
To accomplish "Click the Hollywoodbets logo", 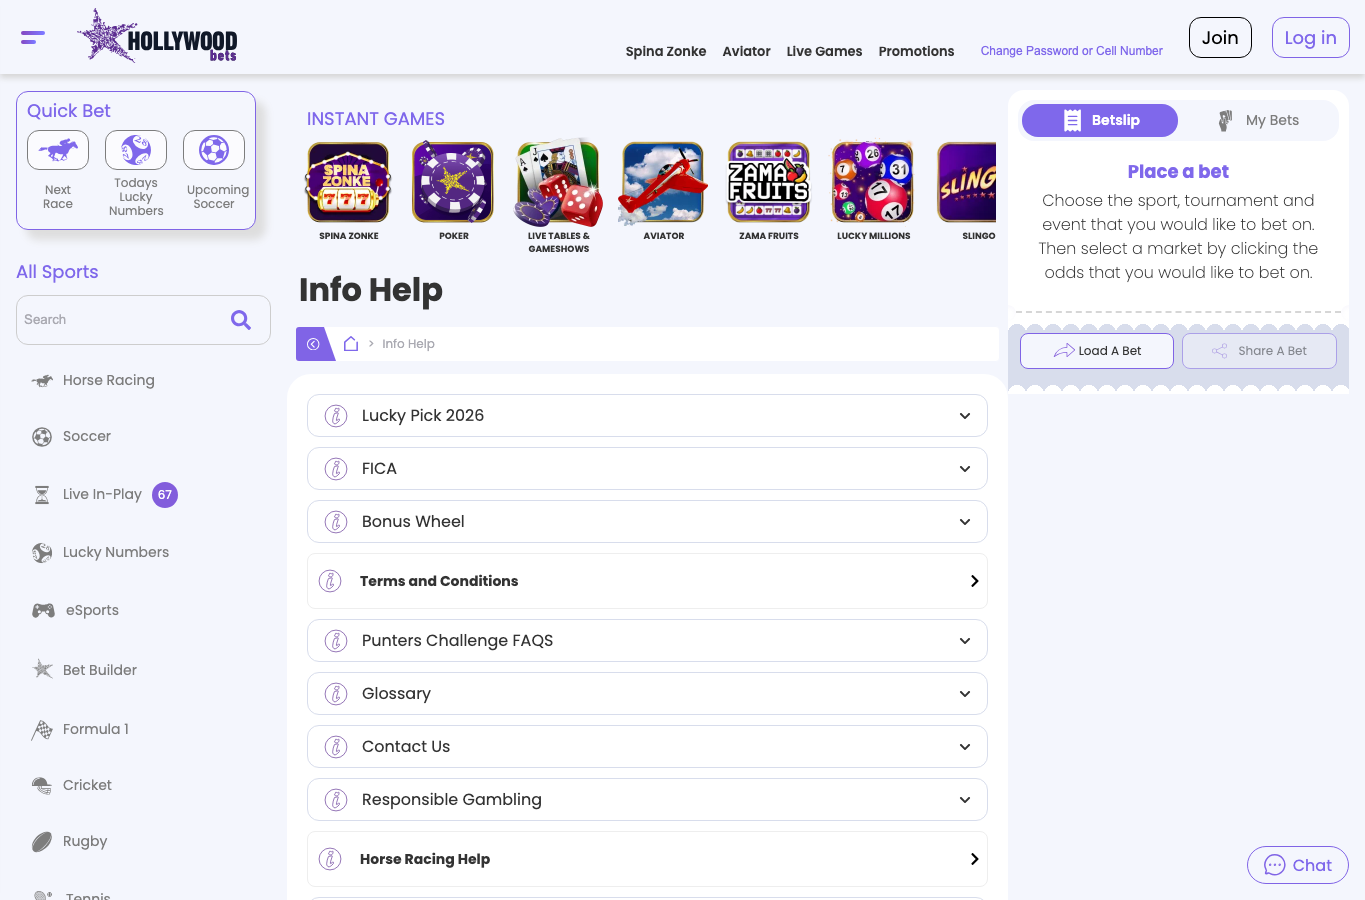I will point(158,37).
